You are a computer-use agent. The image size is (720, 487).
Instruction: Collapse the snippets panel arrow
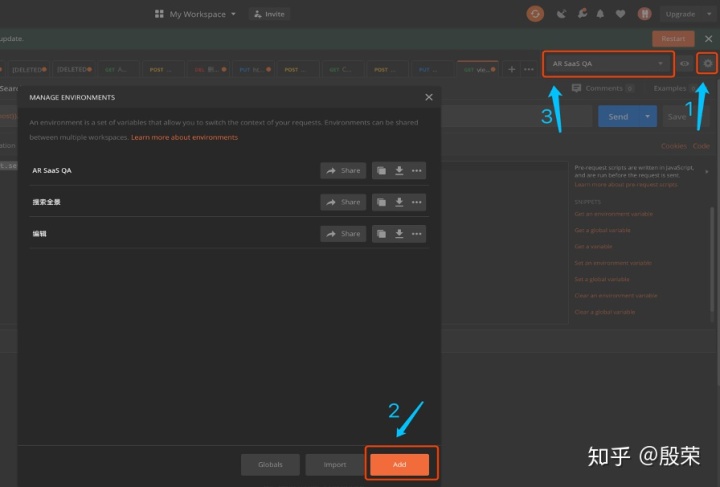click(707, 172)
